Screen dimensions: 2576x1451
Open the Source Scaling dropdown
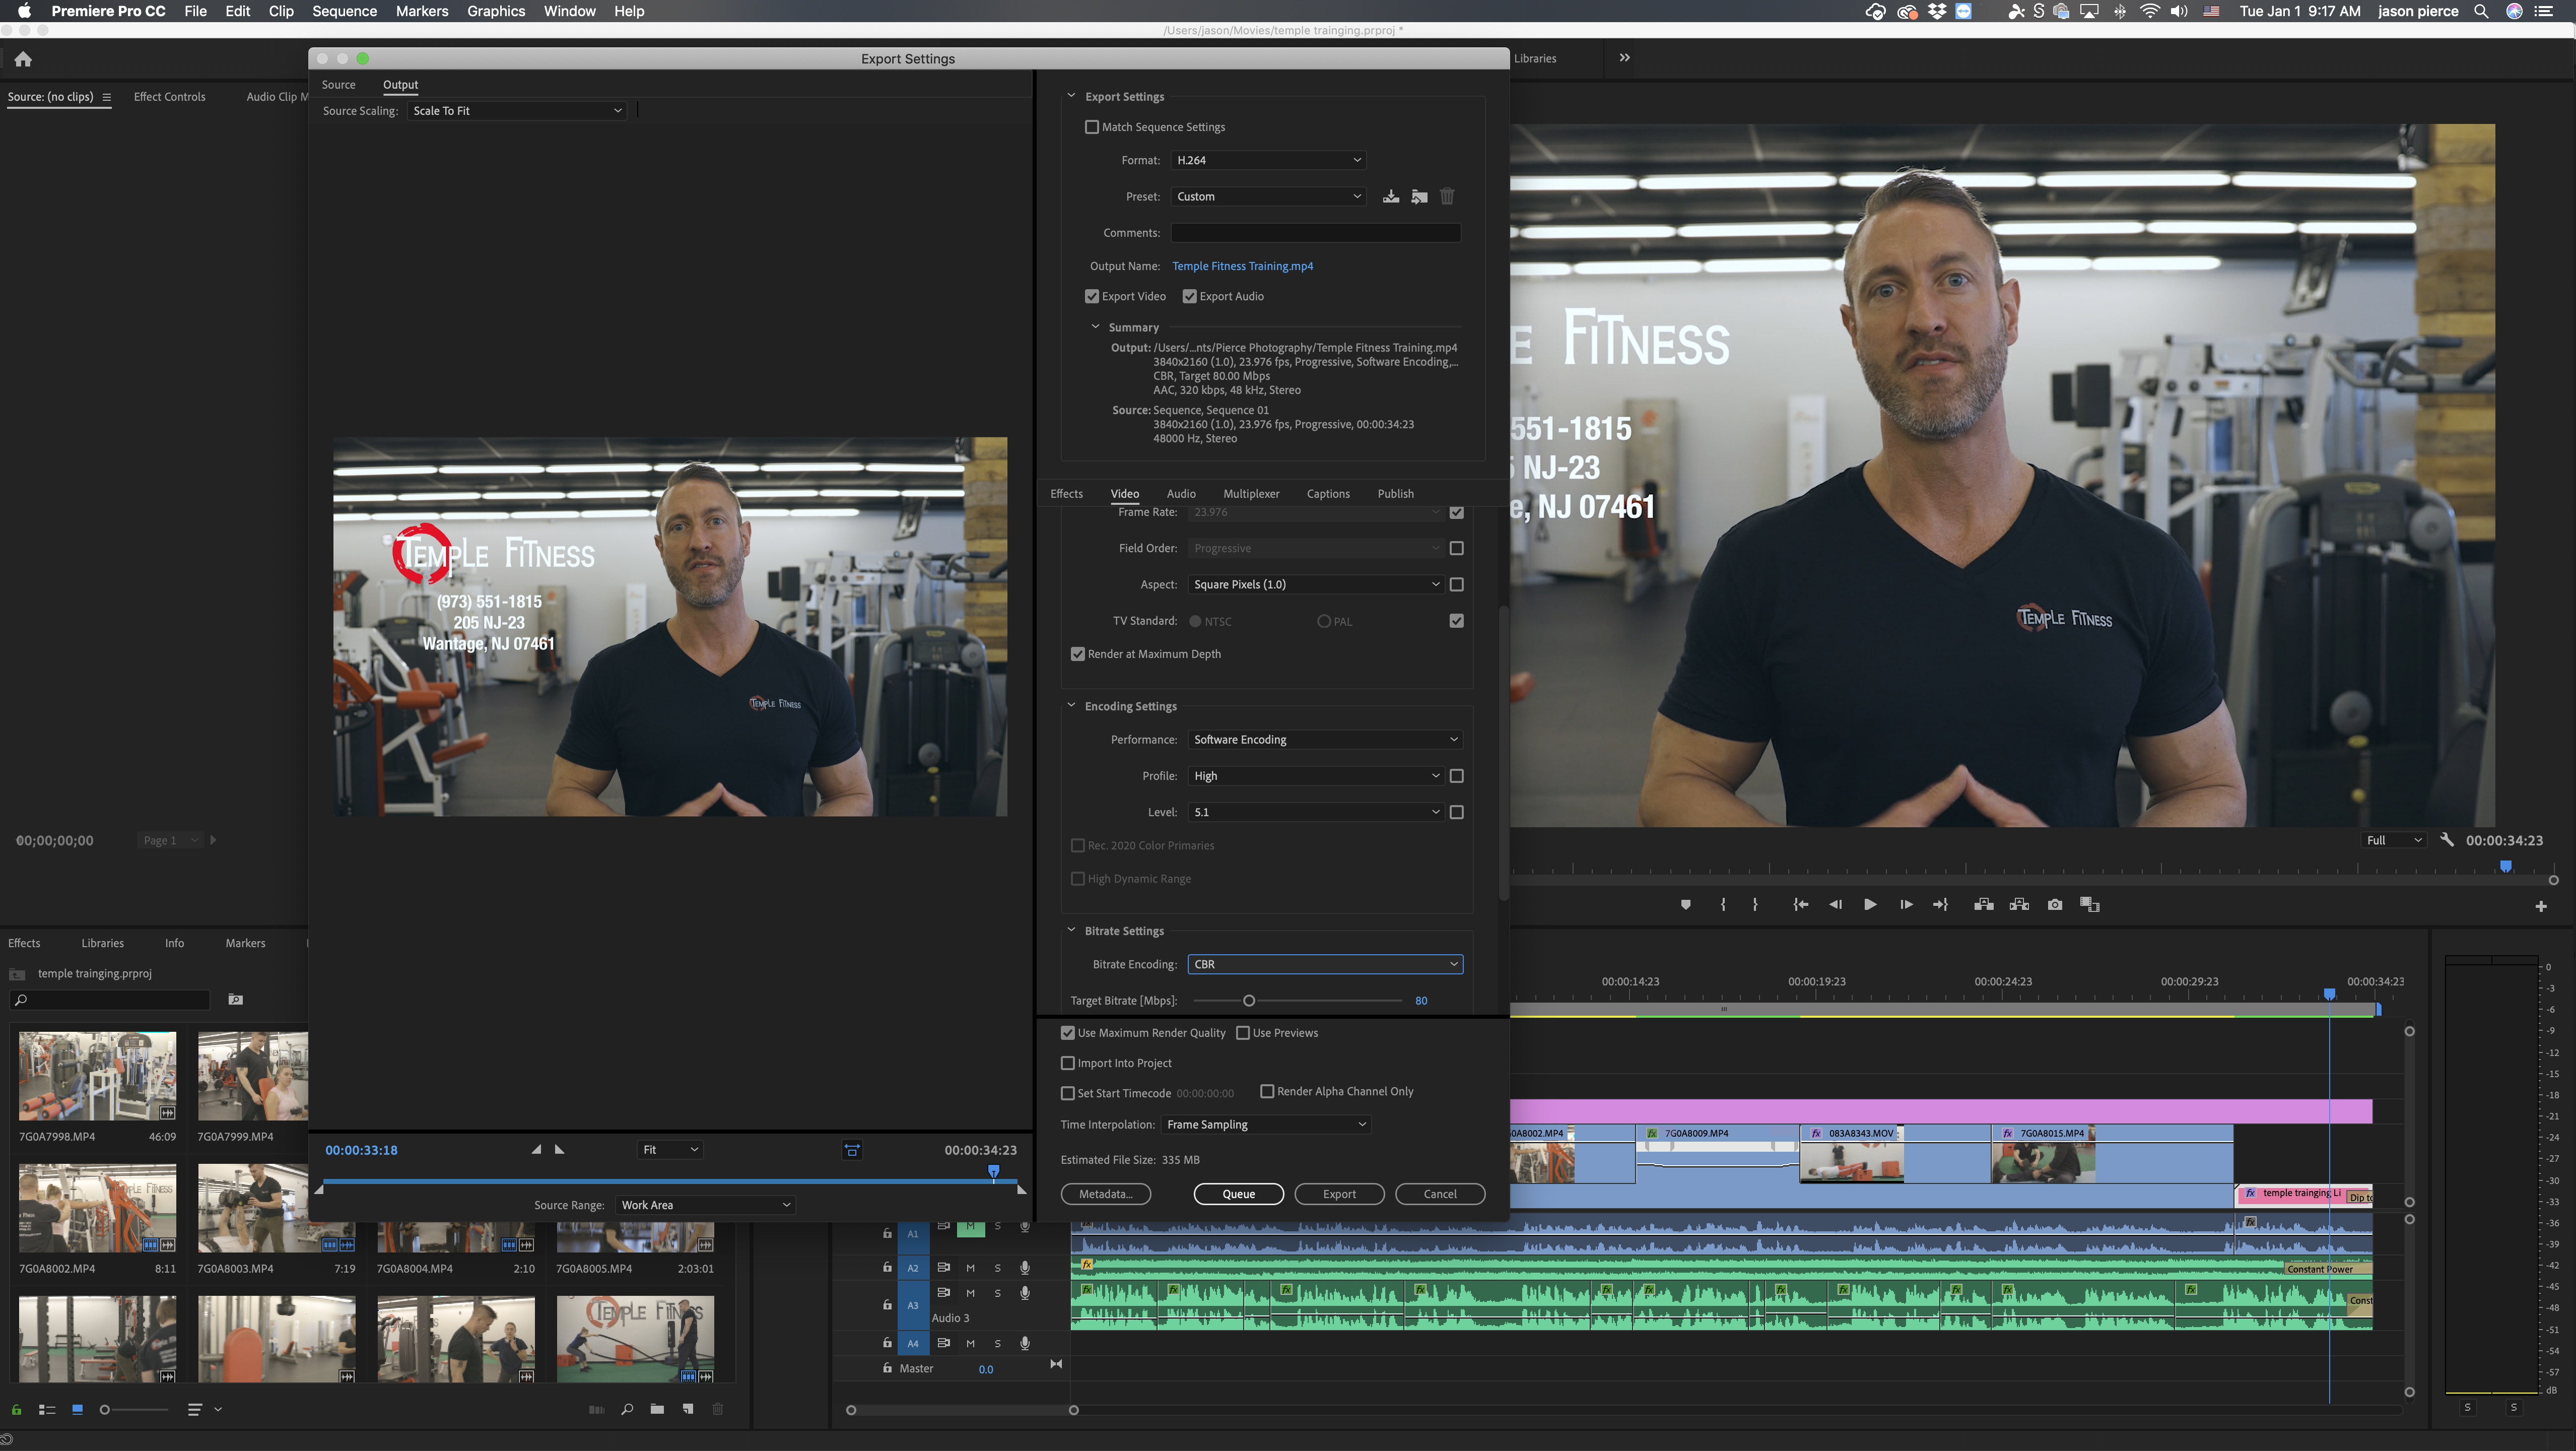[x=517, y=111]
